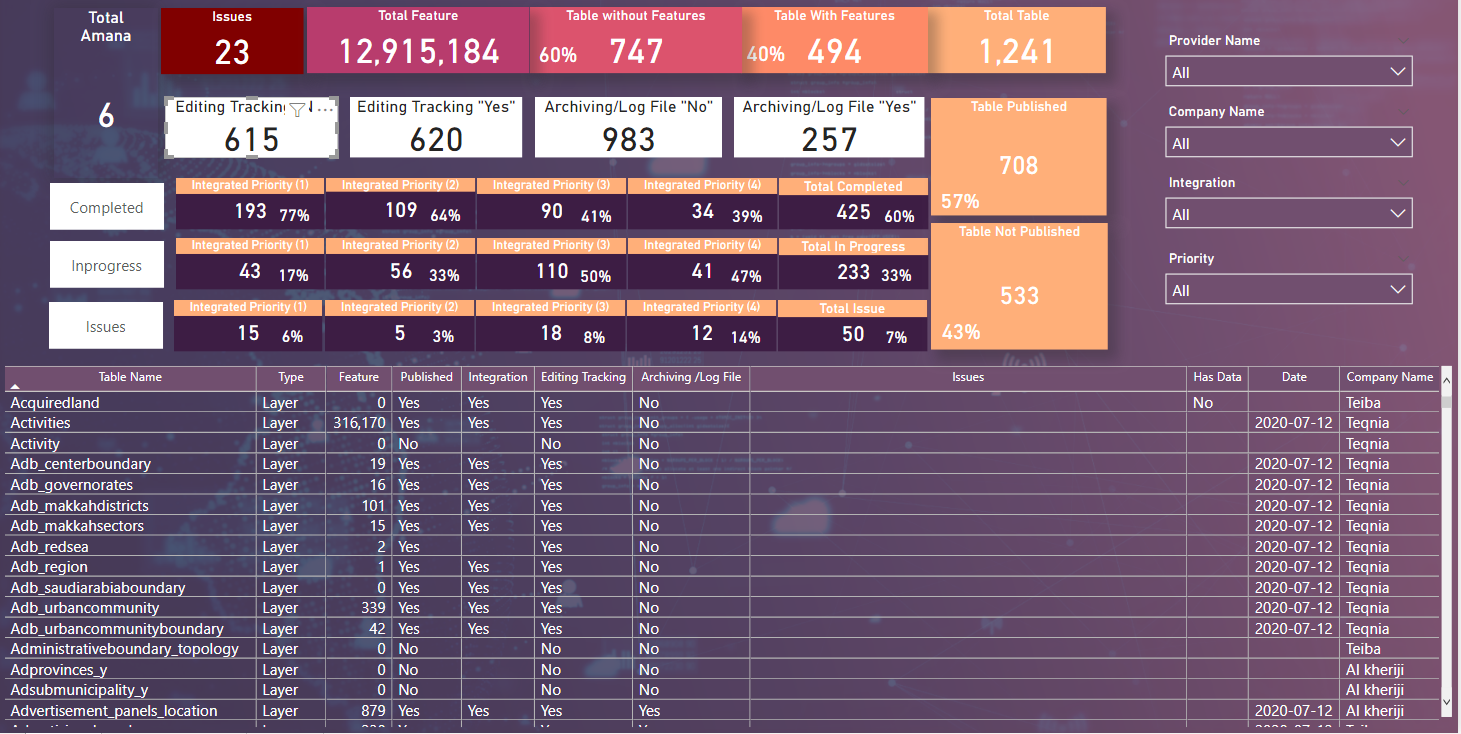Click the Table Not Published card
Viewport: 1461px width, 734px height.
1019,286
